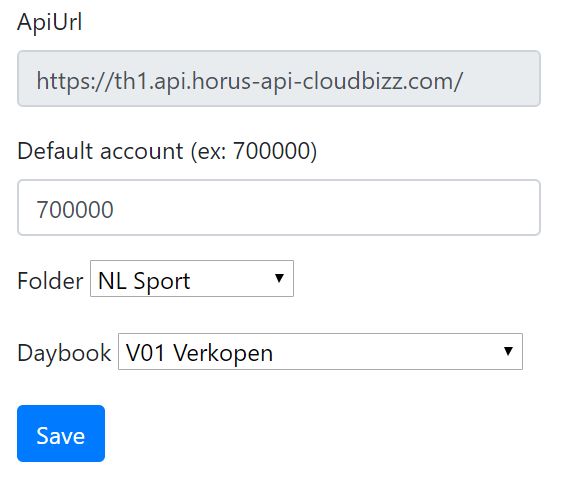The height and width of the screenshot is (482, 564).
Task: Click the ApiUrl label
Action: pyautogui.click(x=50, y=22)
